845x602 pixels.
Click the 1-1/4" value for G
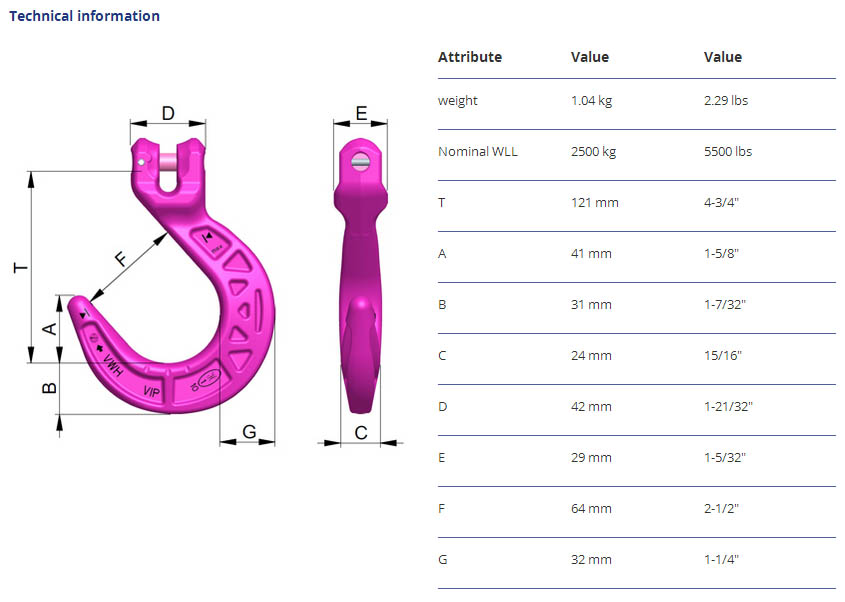coord(721,559)
